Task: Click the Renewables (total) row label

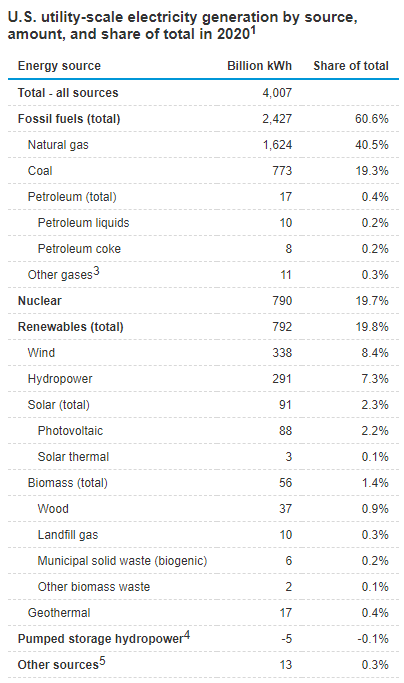Action: click(x=71, y=327)
